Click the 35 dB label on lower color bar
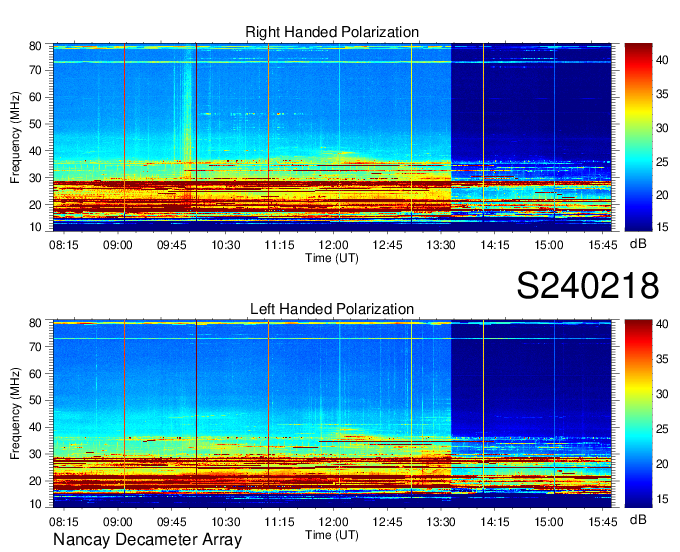Screen dimensions: 680x552 click(662, 359)
